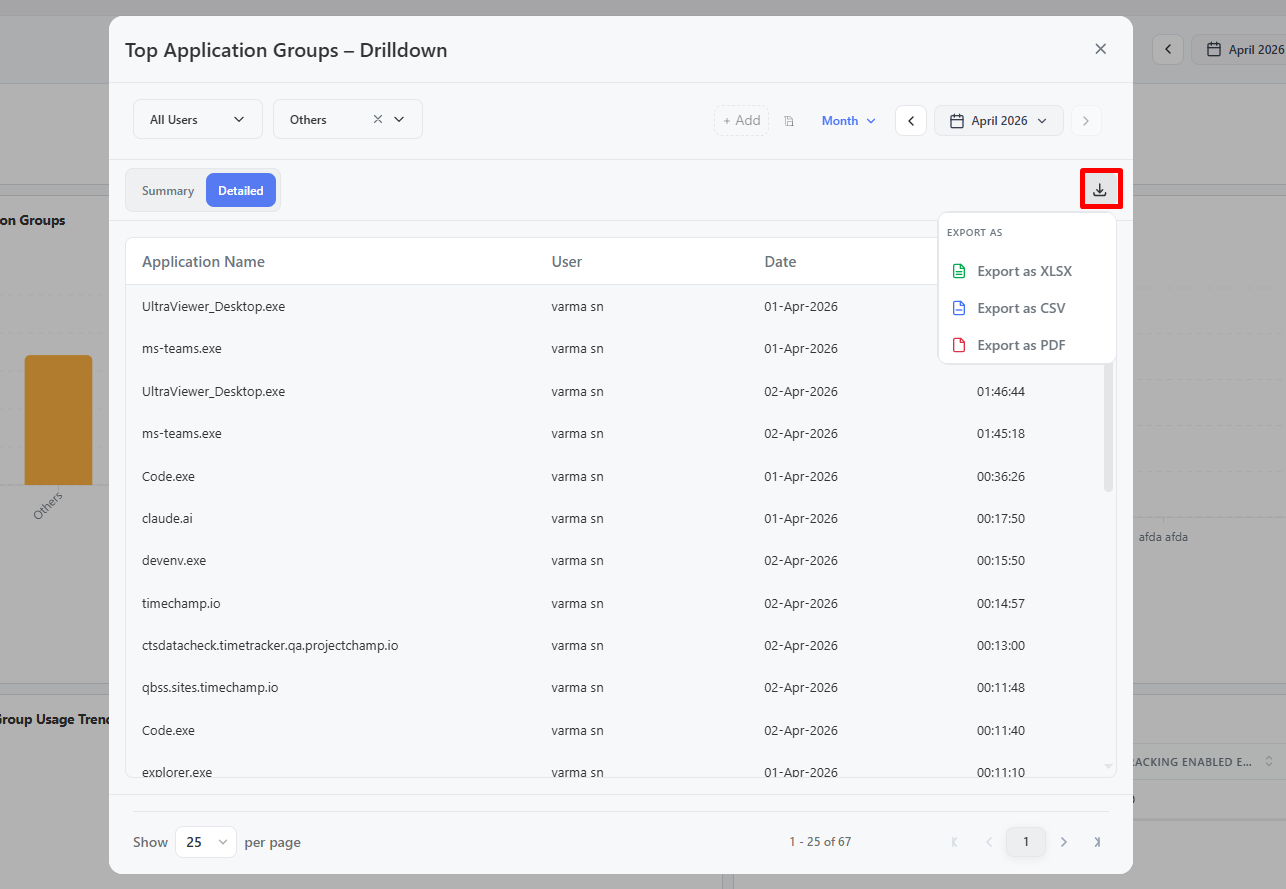Click the back arrow on the background page header
1286x889 pixels.
click(x=1167, y=49)
